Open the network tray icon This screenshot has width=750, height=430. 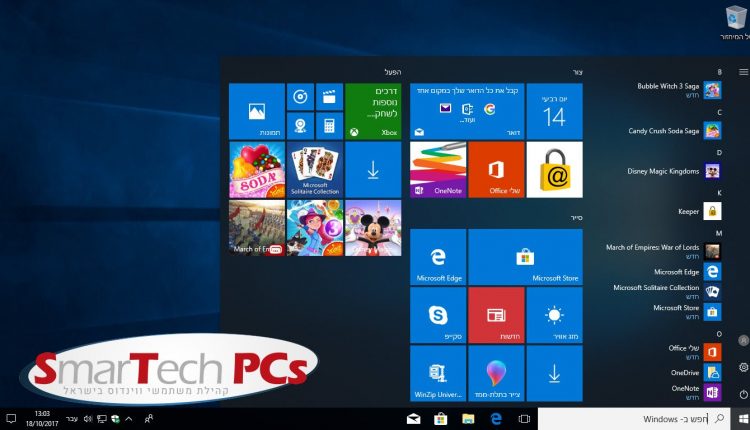(101, 419)
